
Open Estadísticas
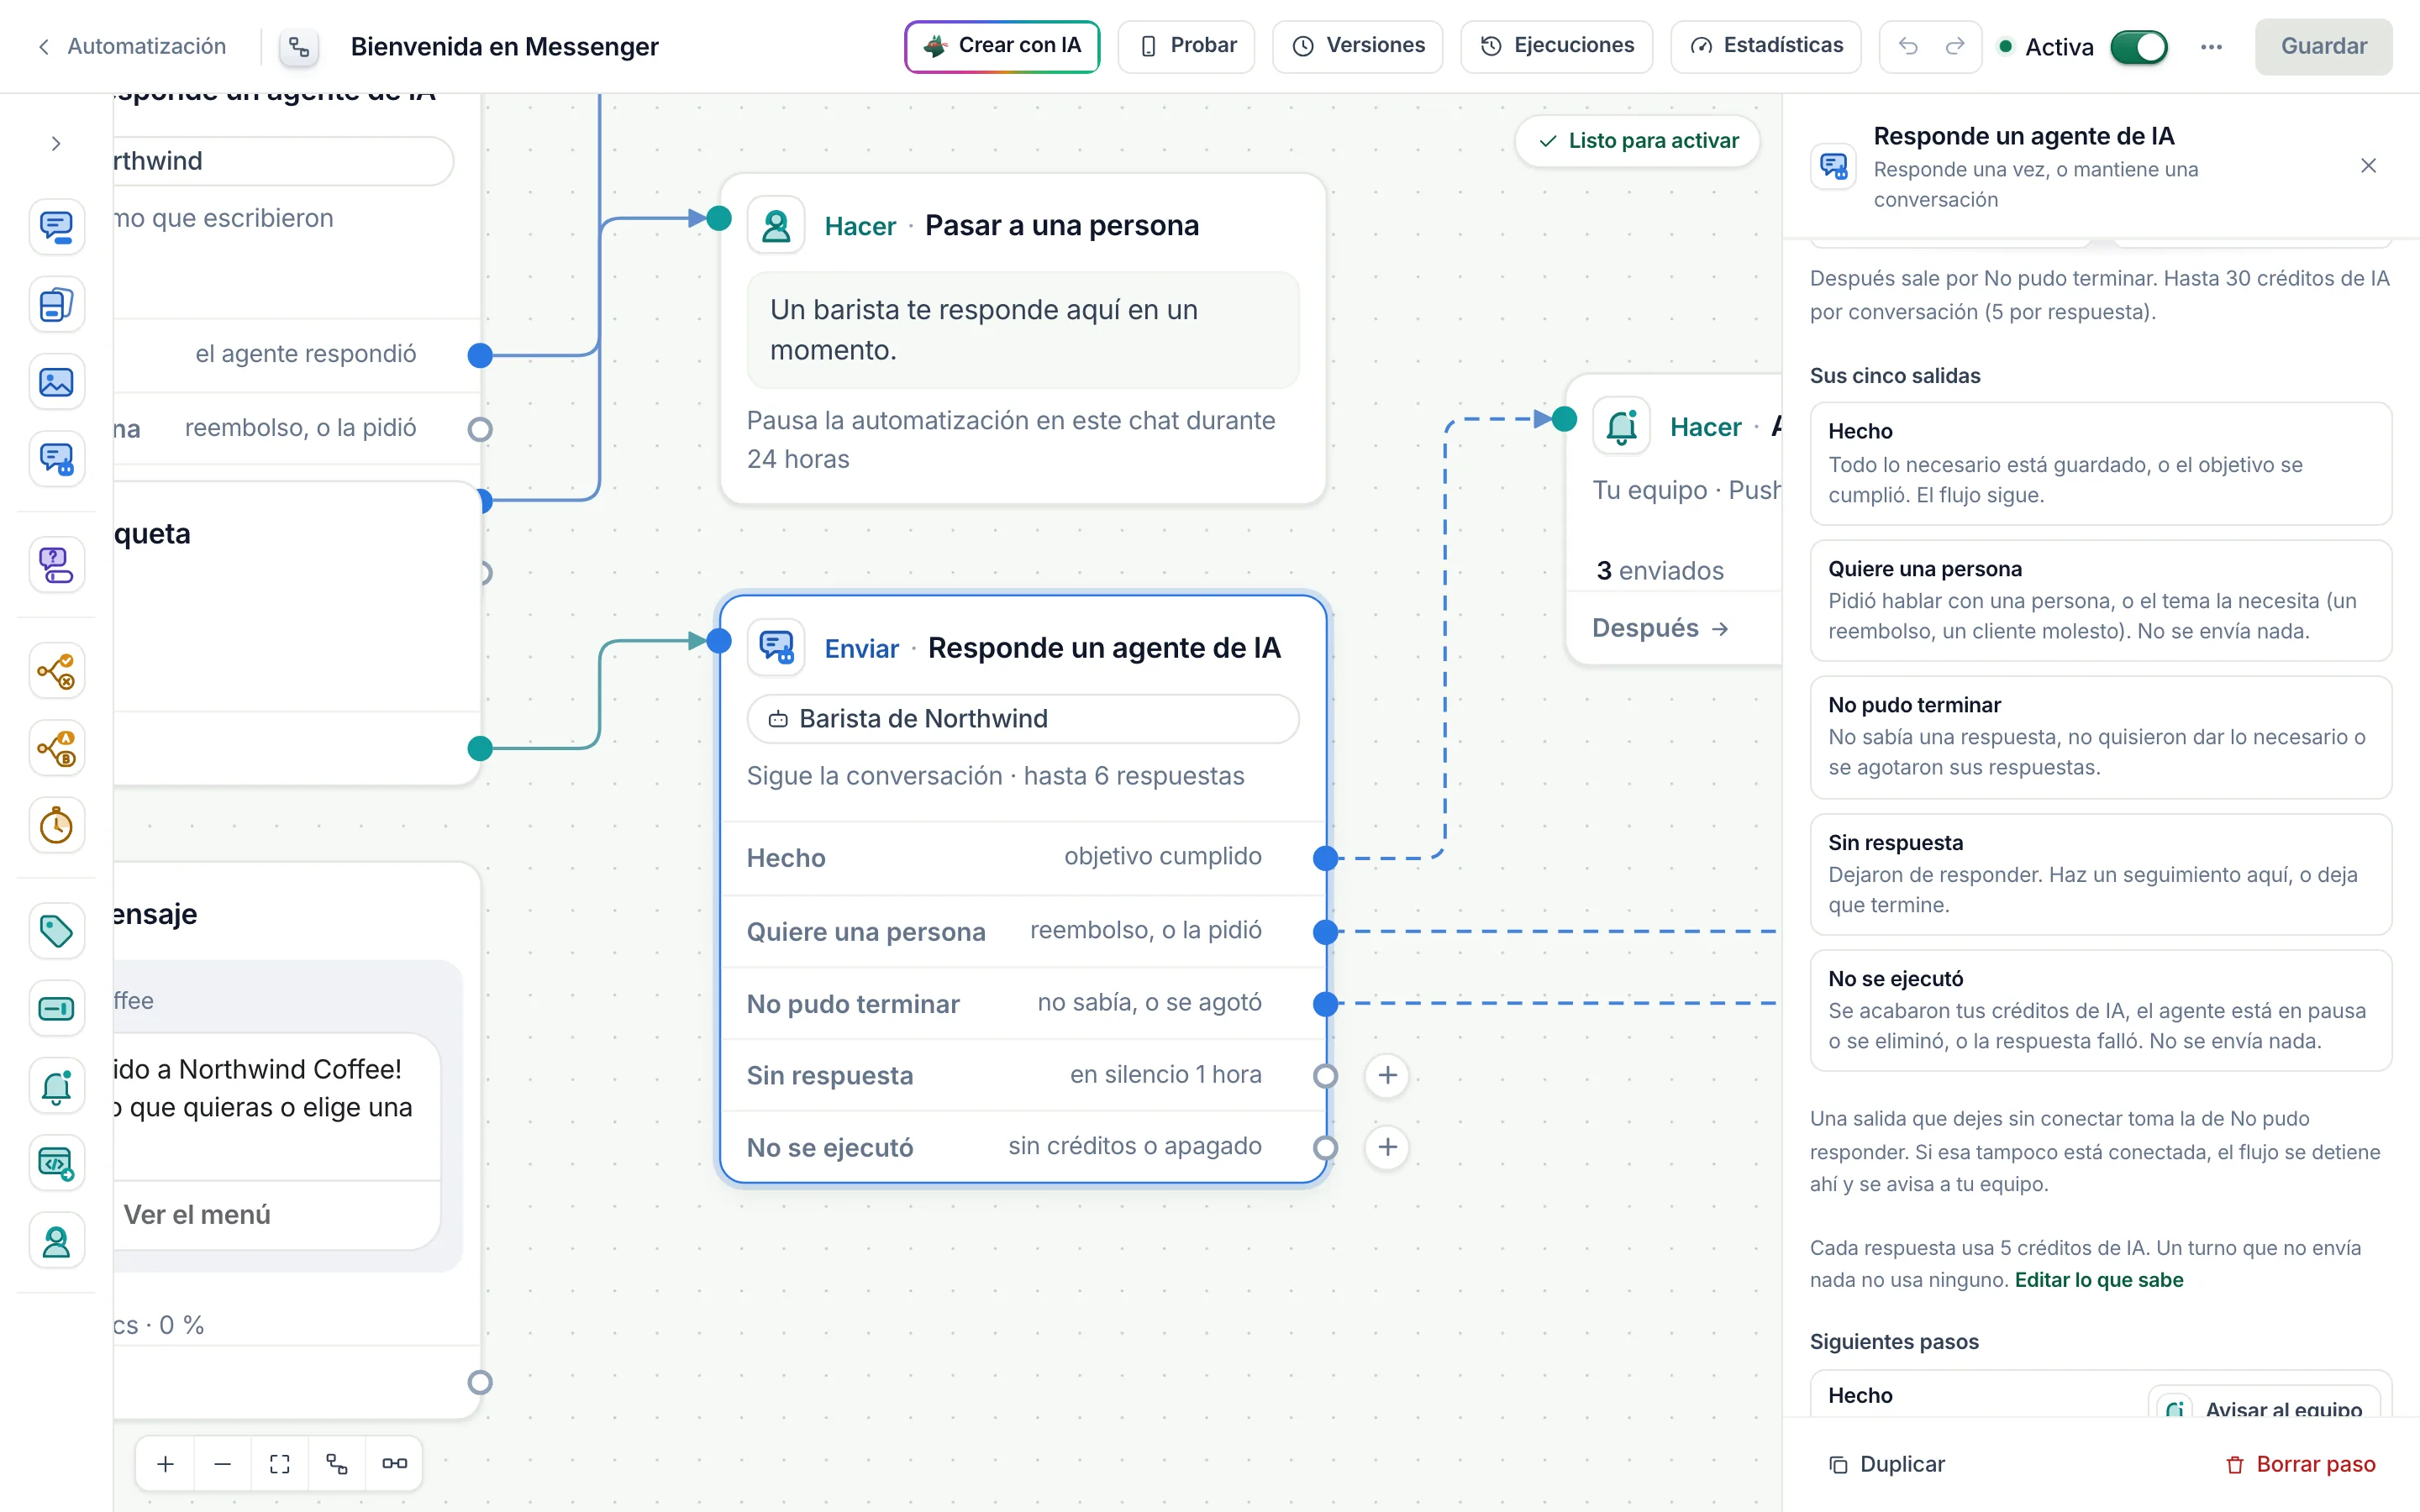(1765, 46)
